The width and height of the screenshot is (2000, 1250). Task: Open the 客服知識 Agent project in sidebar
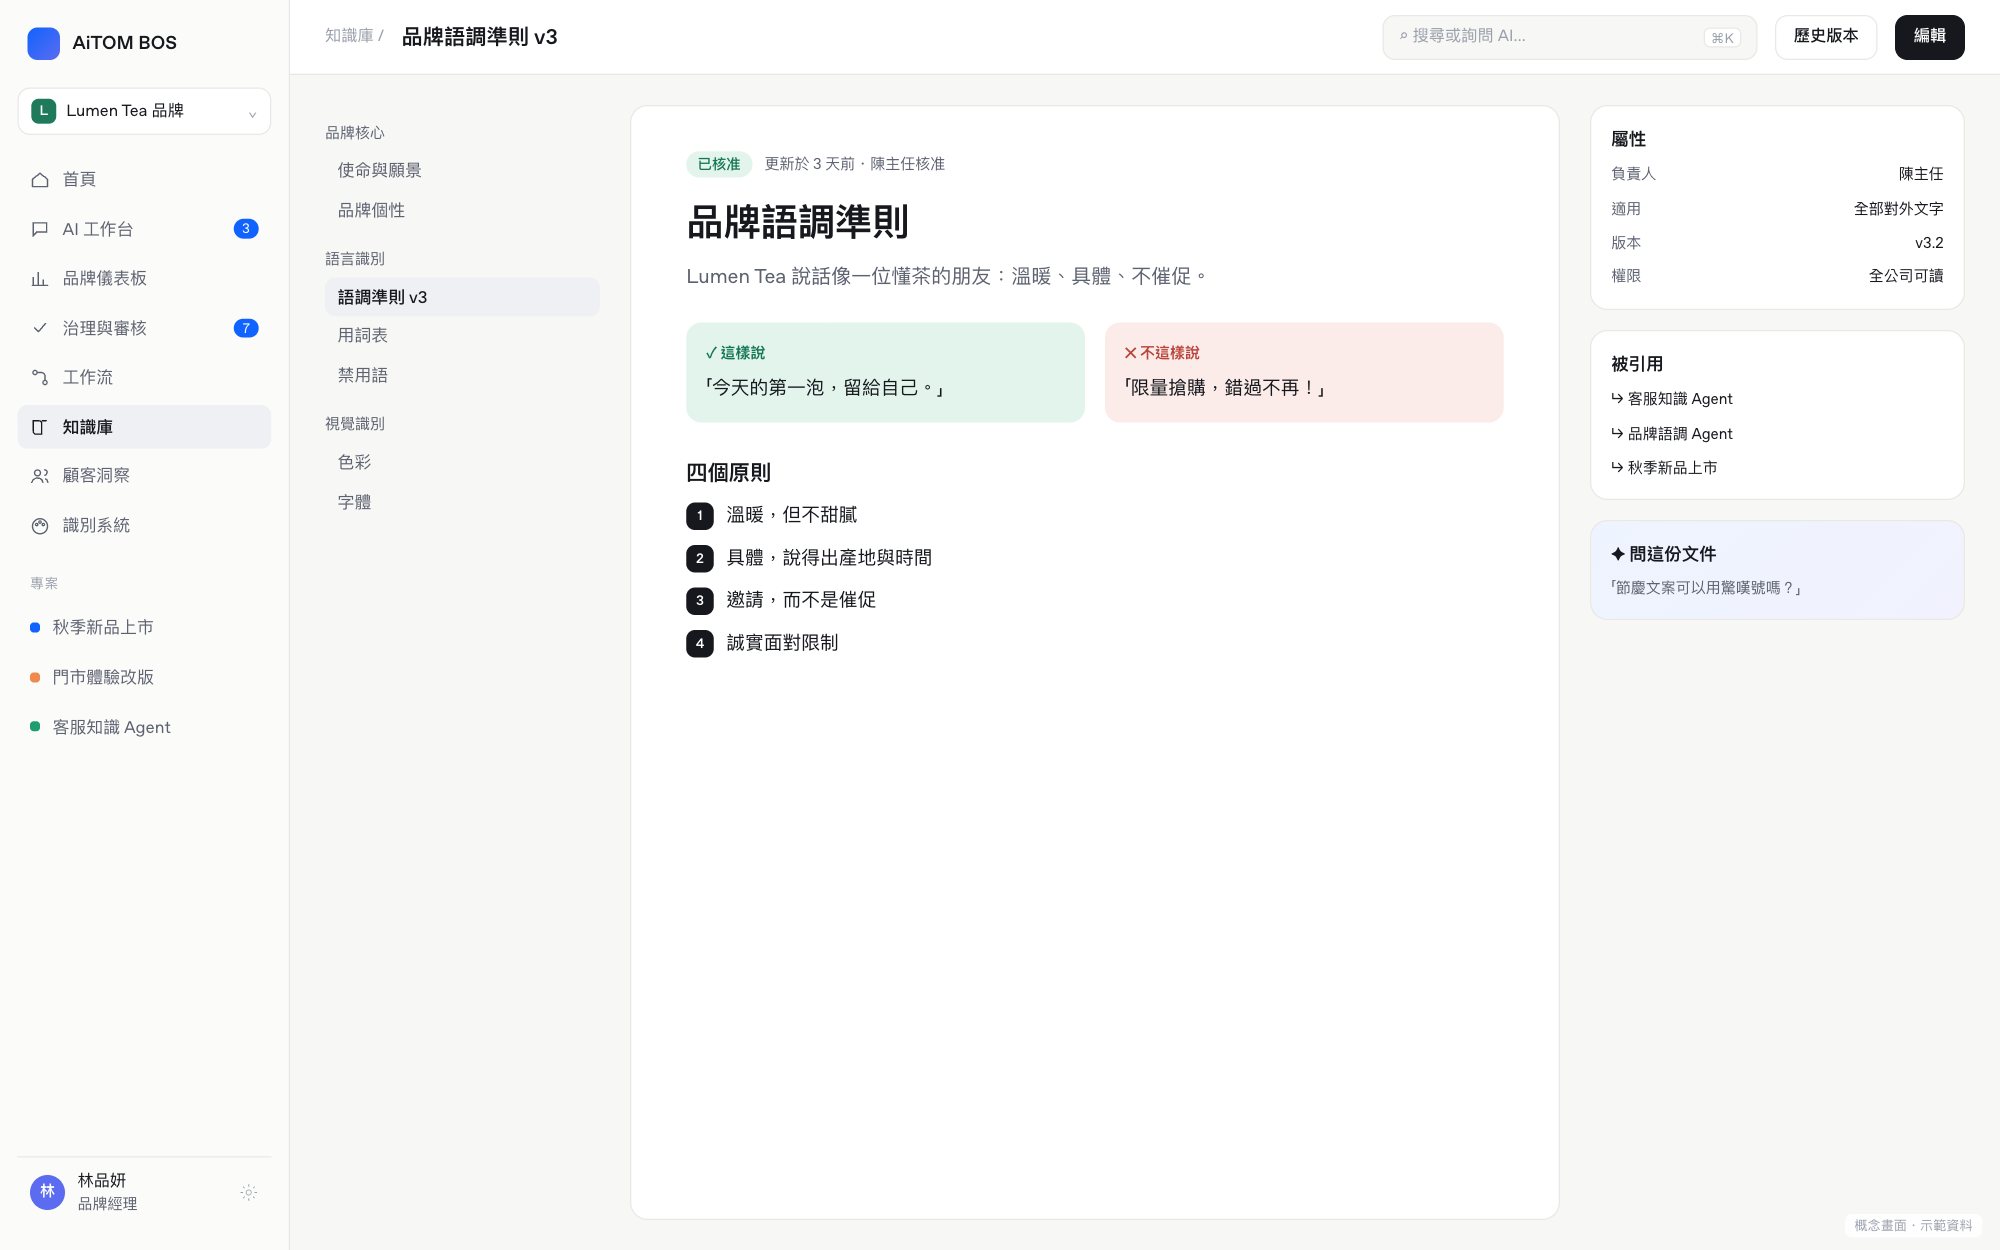click(x=144, y=727)
